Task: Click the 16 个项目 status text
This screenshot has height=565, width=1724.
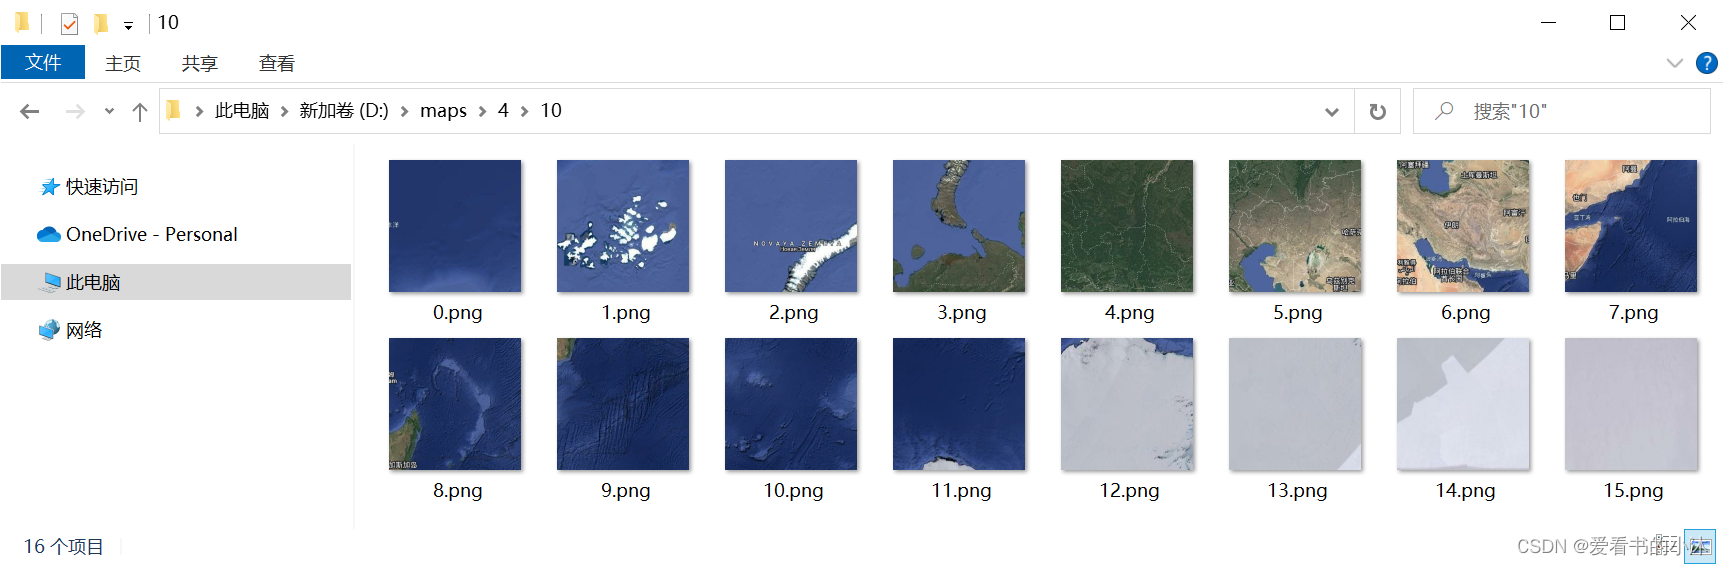Action: pos(64,546)
